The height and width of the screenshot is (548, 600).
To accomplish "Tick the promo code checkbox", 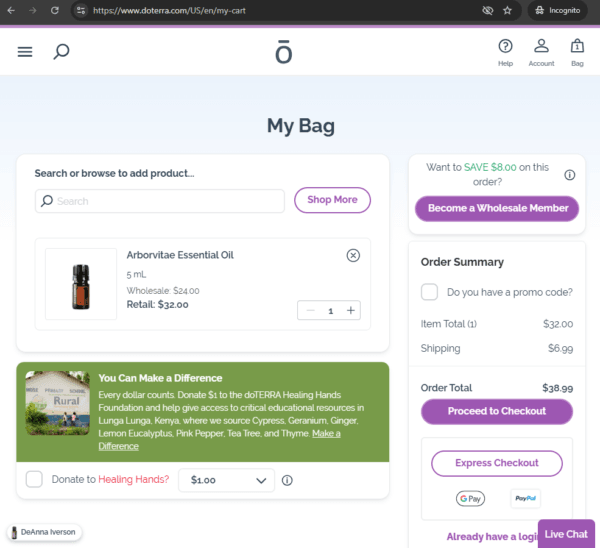I will pos(429,292).
